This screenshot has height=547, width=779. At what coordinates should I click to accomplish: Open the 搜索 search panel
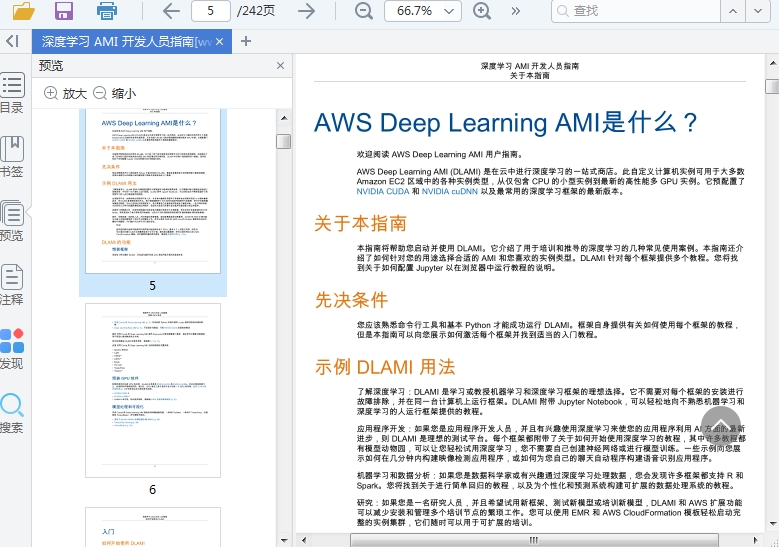(12, 413)
